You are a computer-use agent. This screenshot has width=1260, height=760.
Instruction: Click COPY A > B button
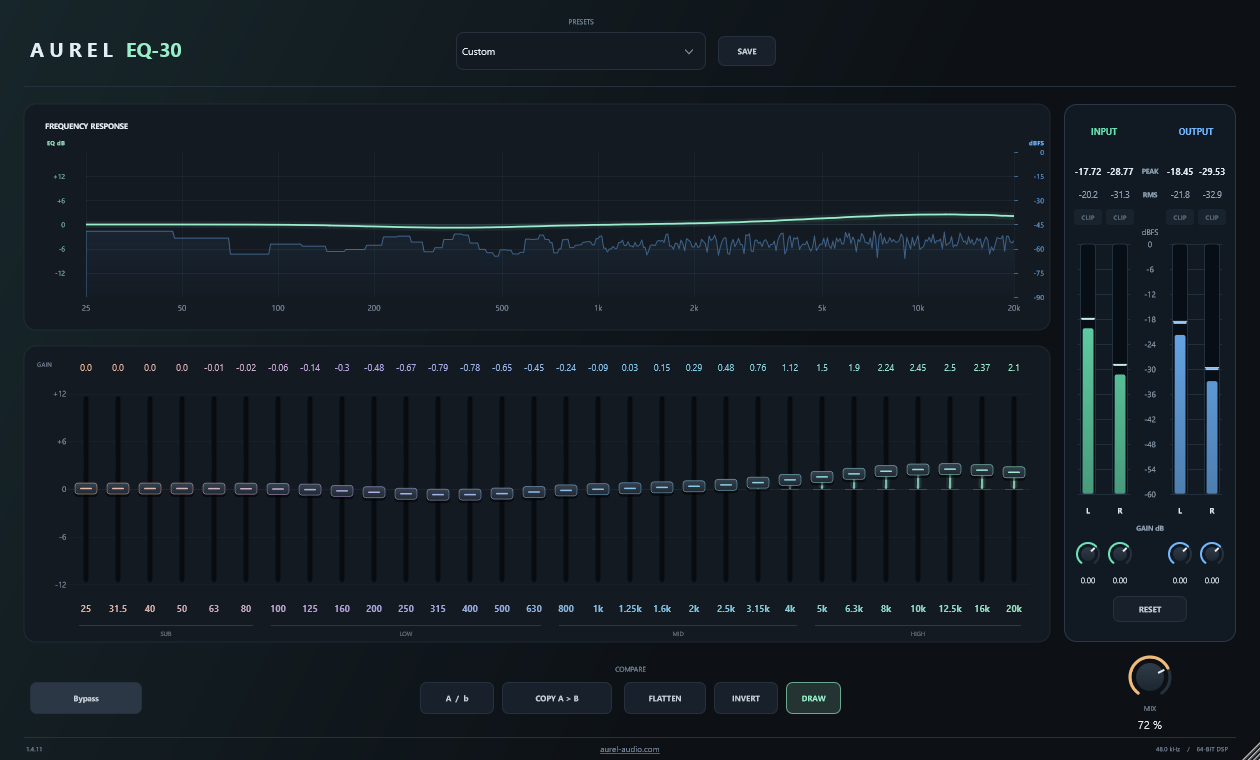(557, 698)
